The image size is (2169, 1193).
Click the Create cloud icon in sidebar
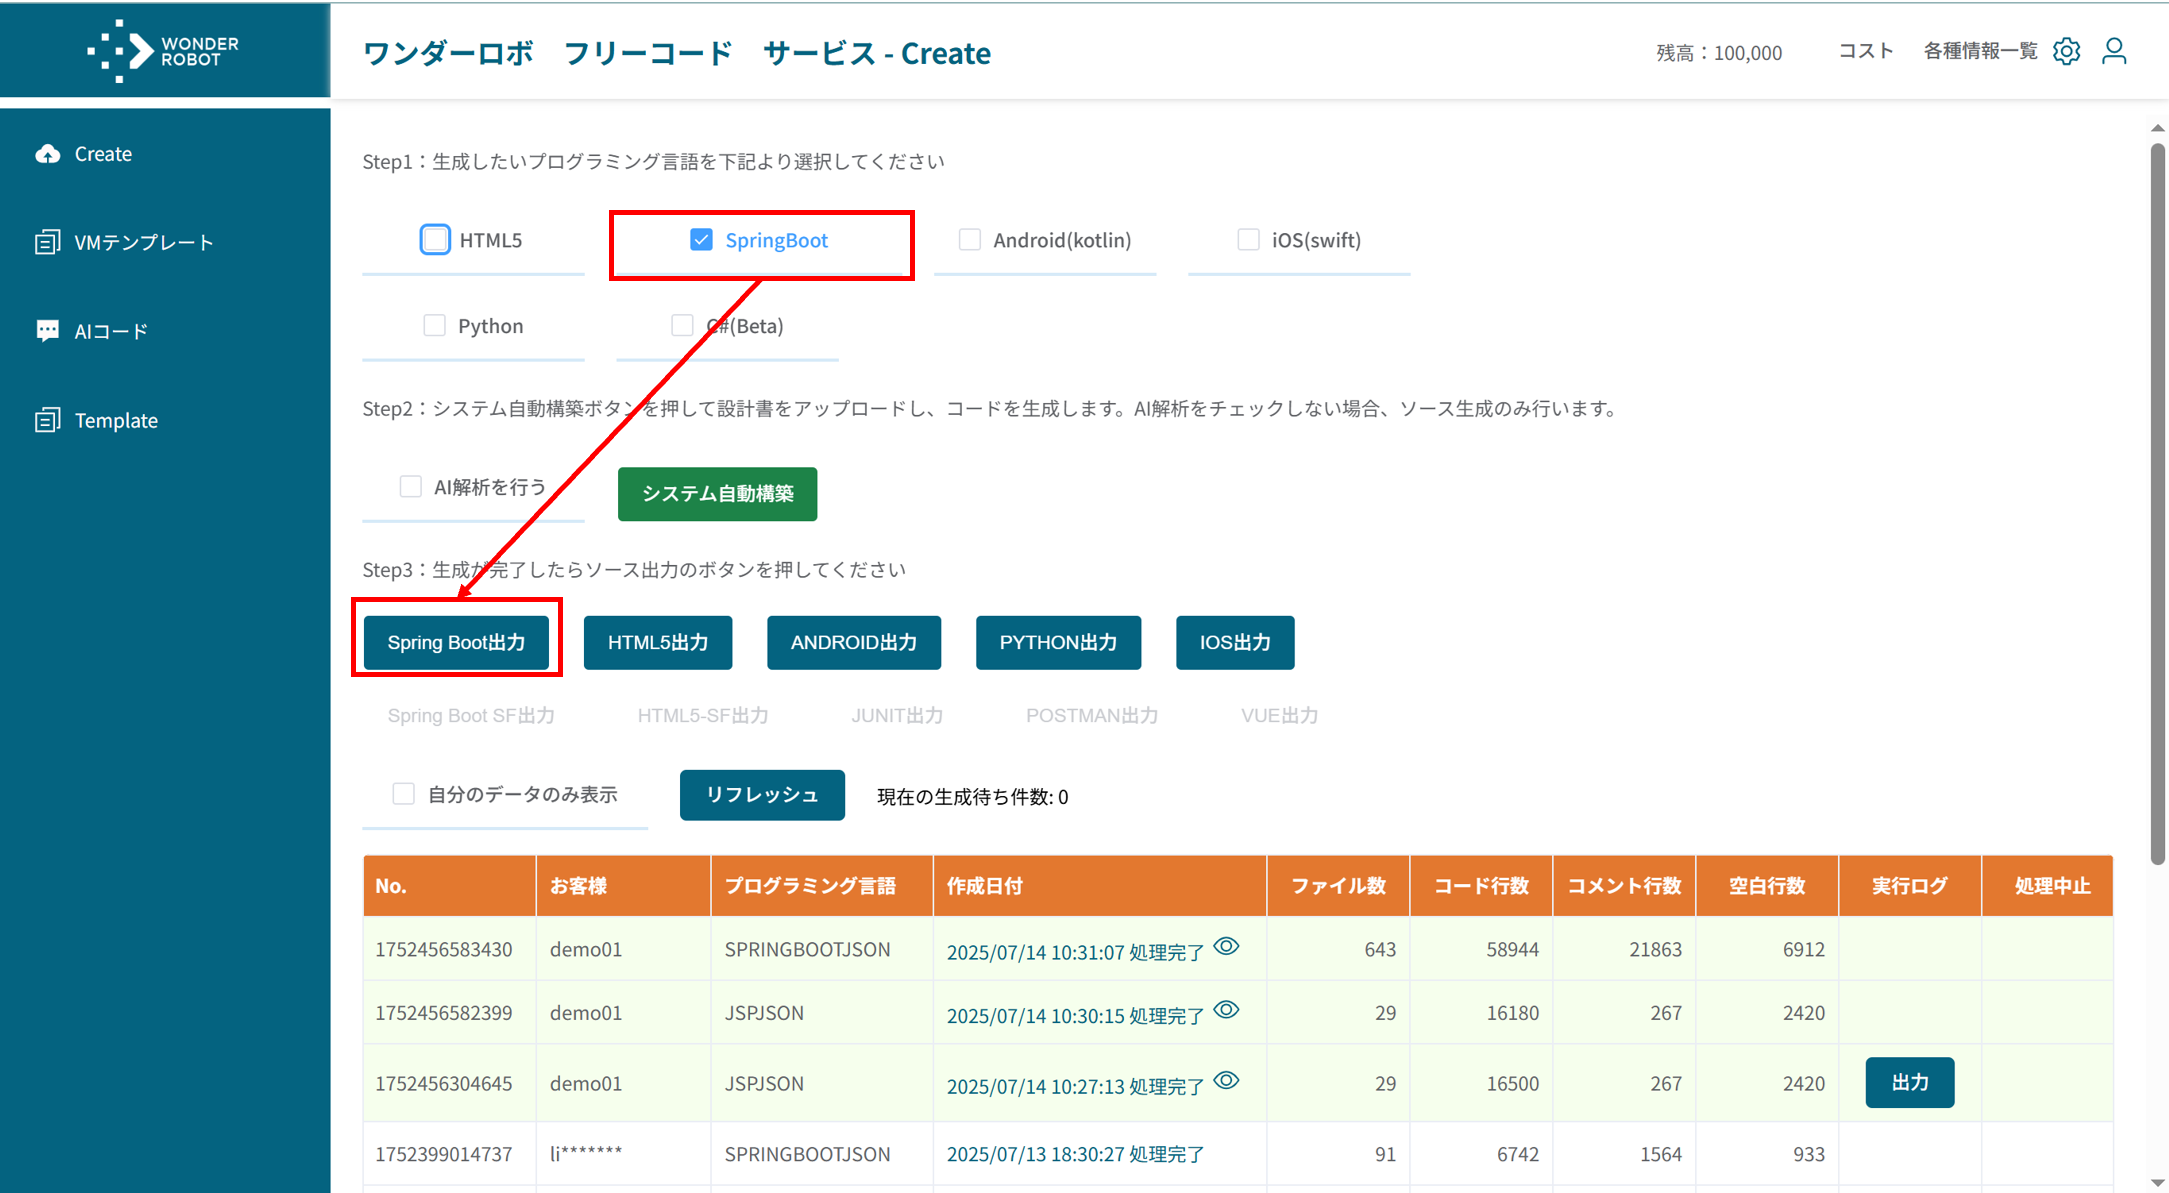47,153
